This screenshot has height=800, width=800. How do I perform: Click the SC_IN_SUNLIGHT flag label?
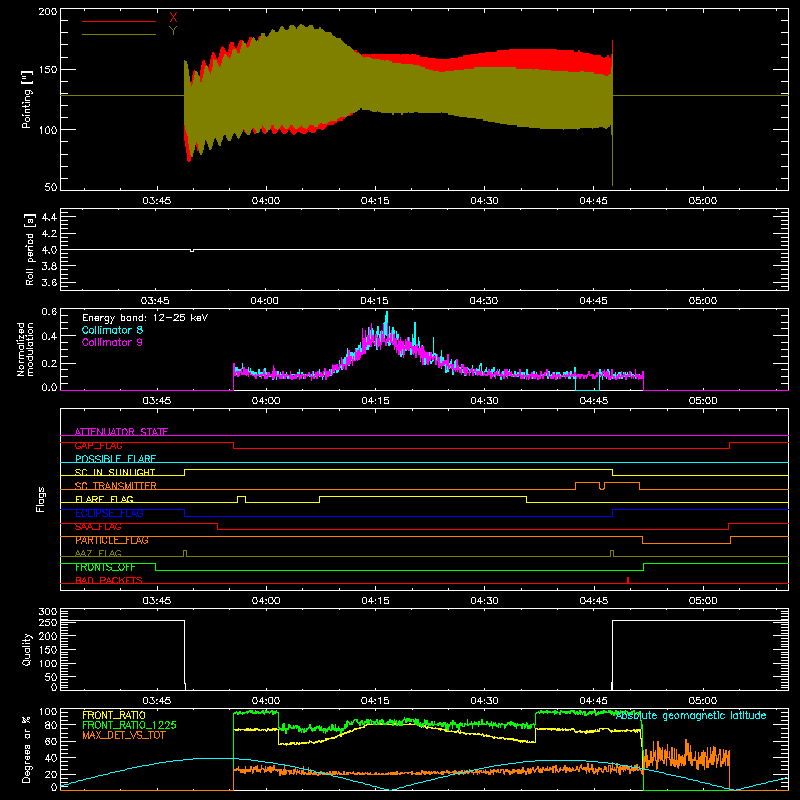click(x=115, y=472)
